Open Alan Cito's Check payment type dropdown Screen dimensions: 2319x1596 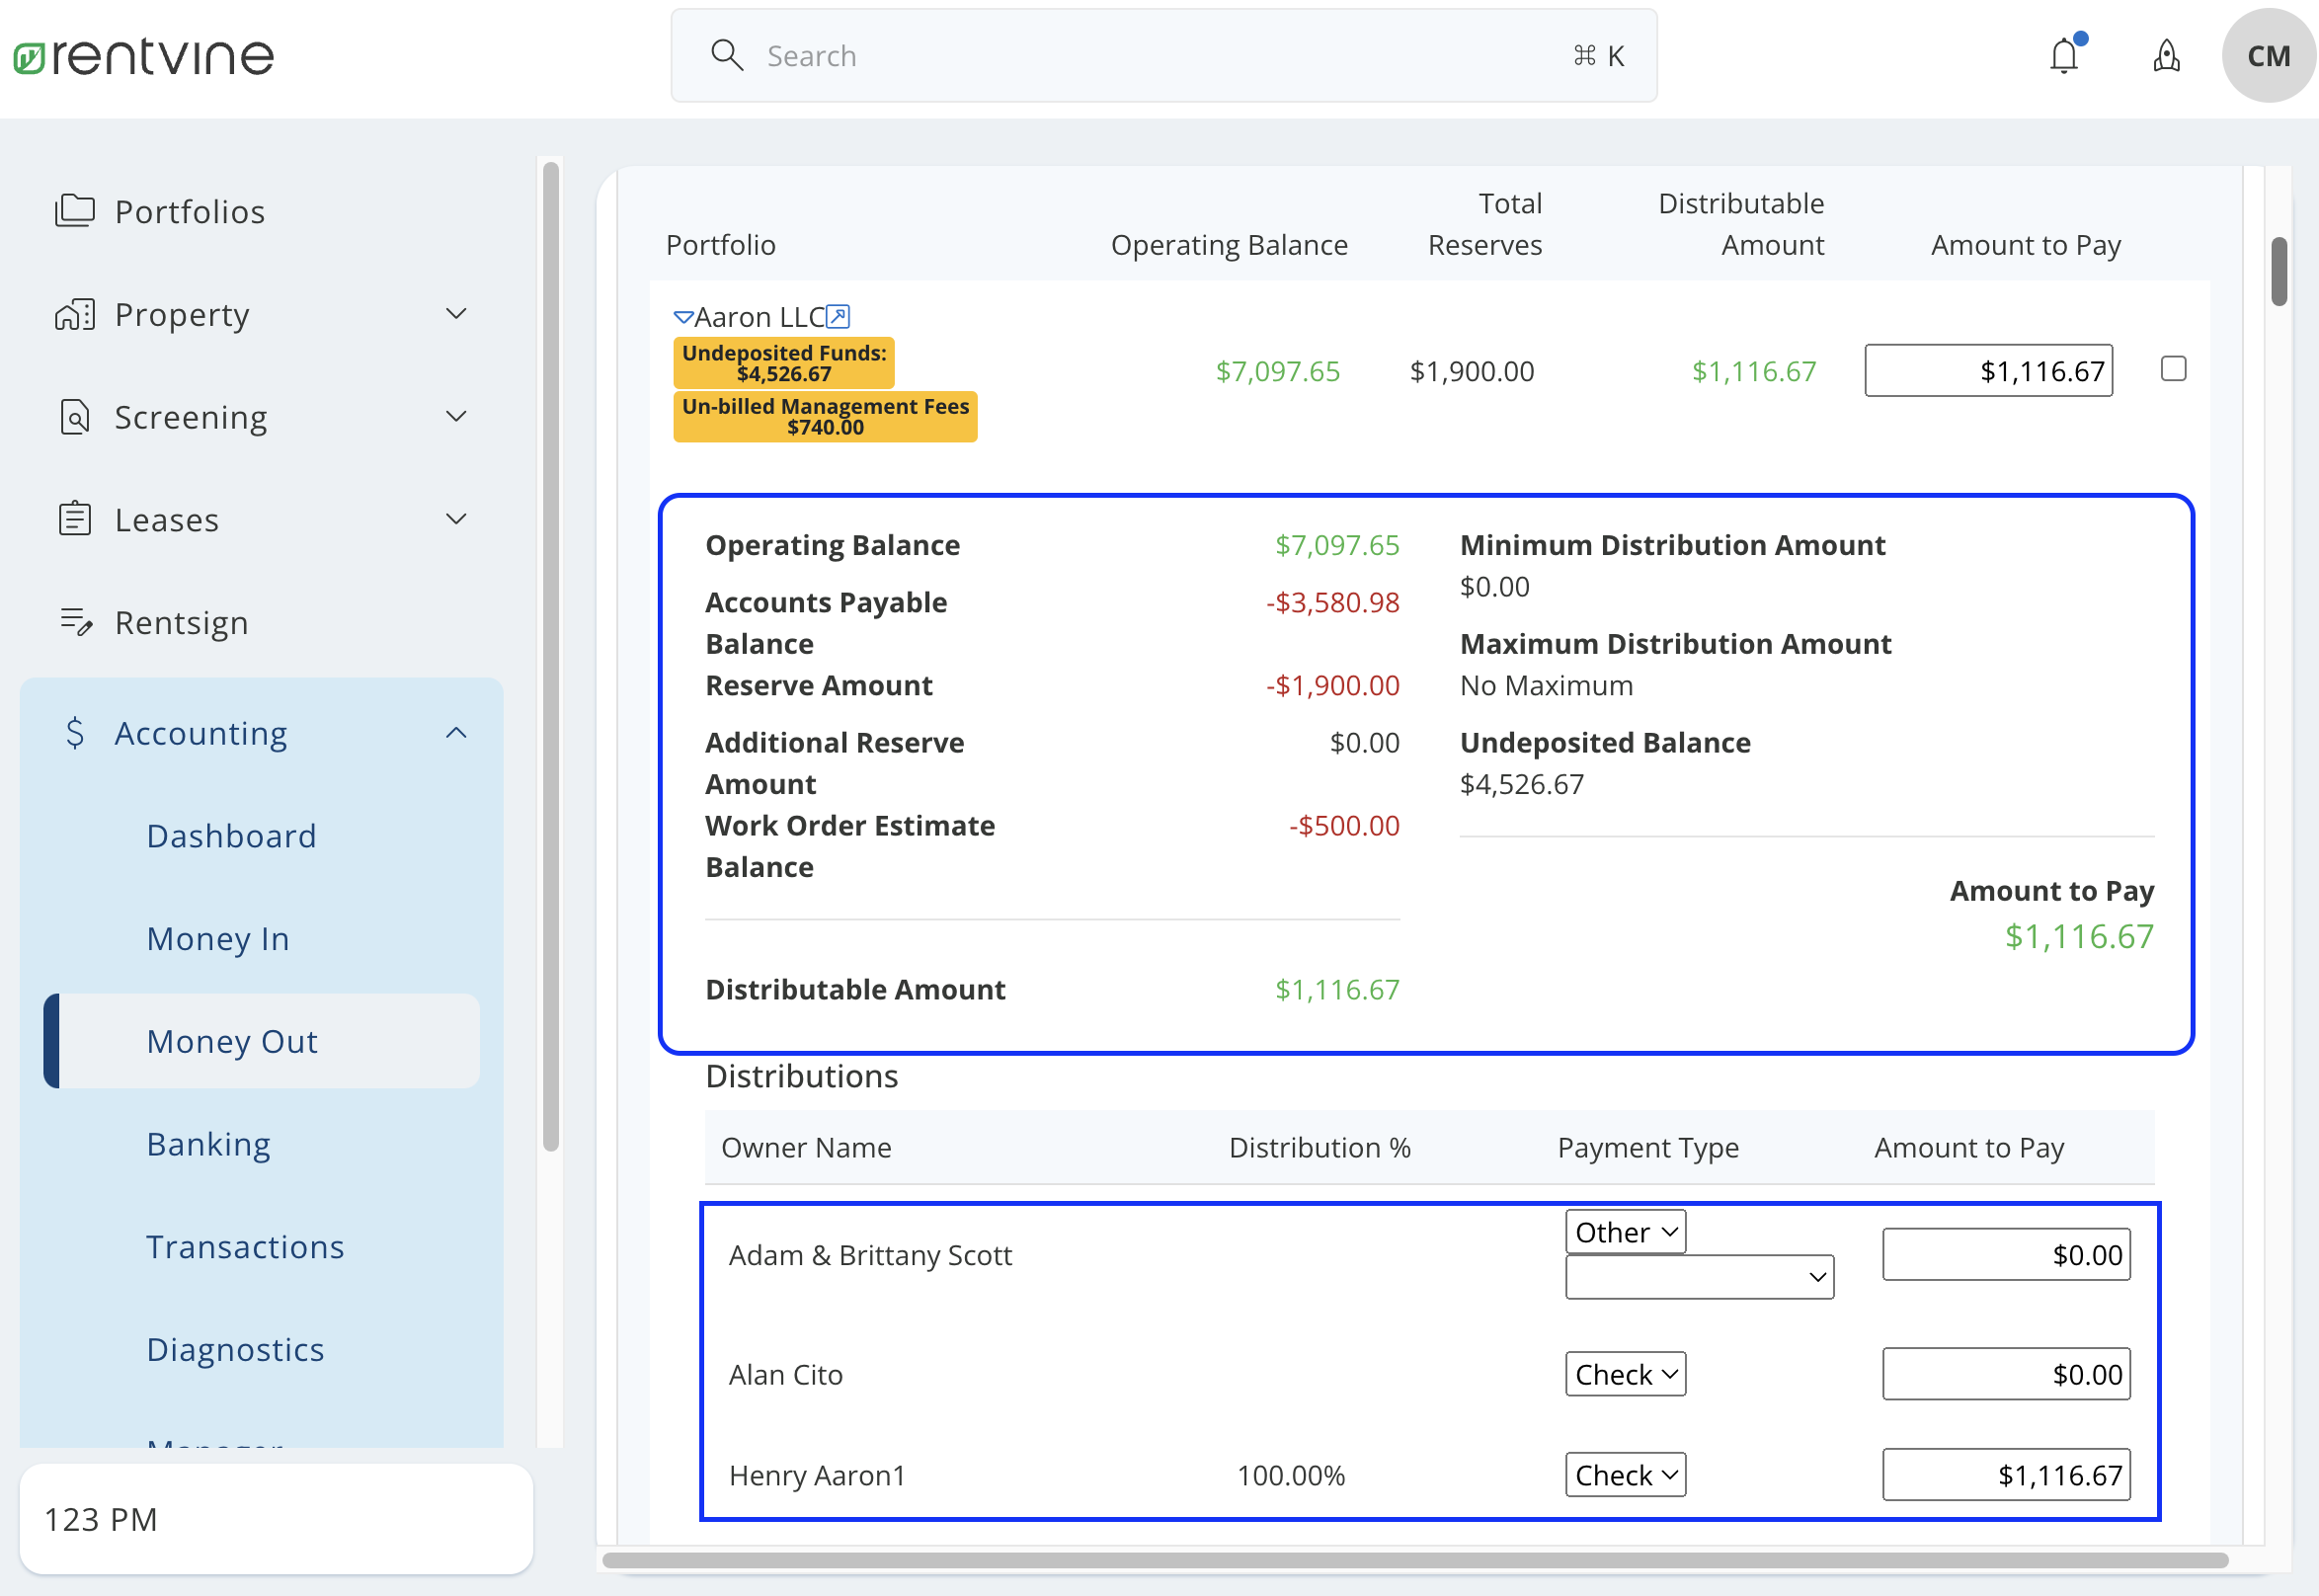(1625, 1374)
